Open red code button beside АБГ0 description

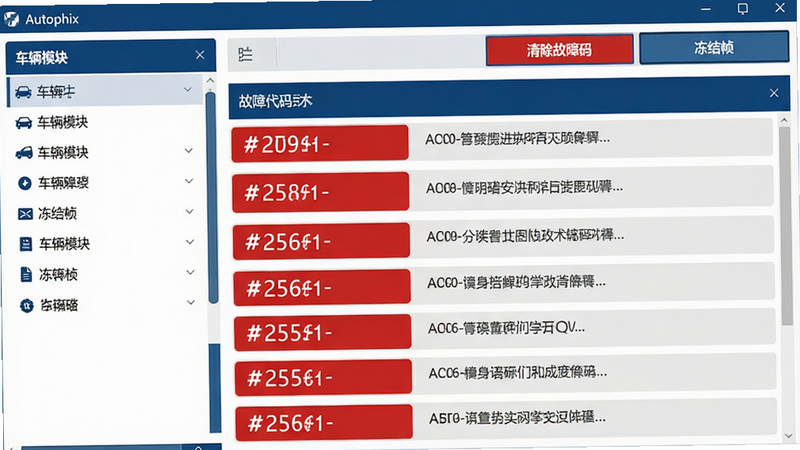pos(324,423)
